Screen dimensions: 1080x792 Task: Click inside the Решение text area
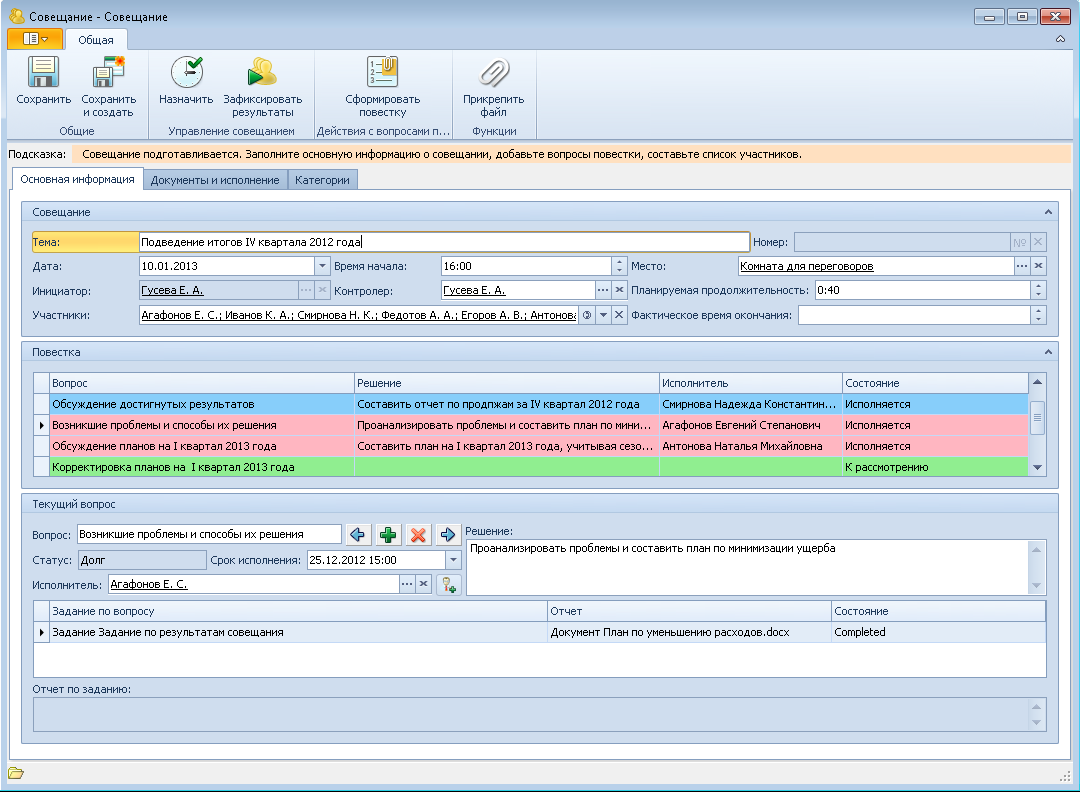pos(748,567)
